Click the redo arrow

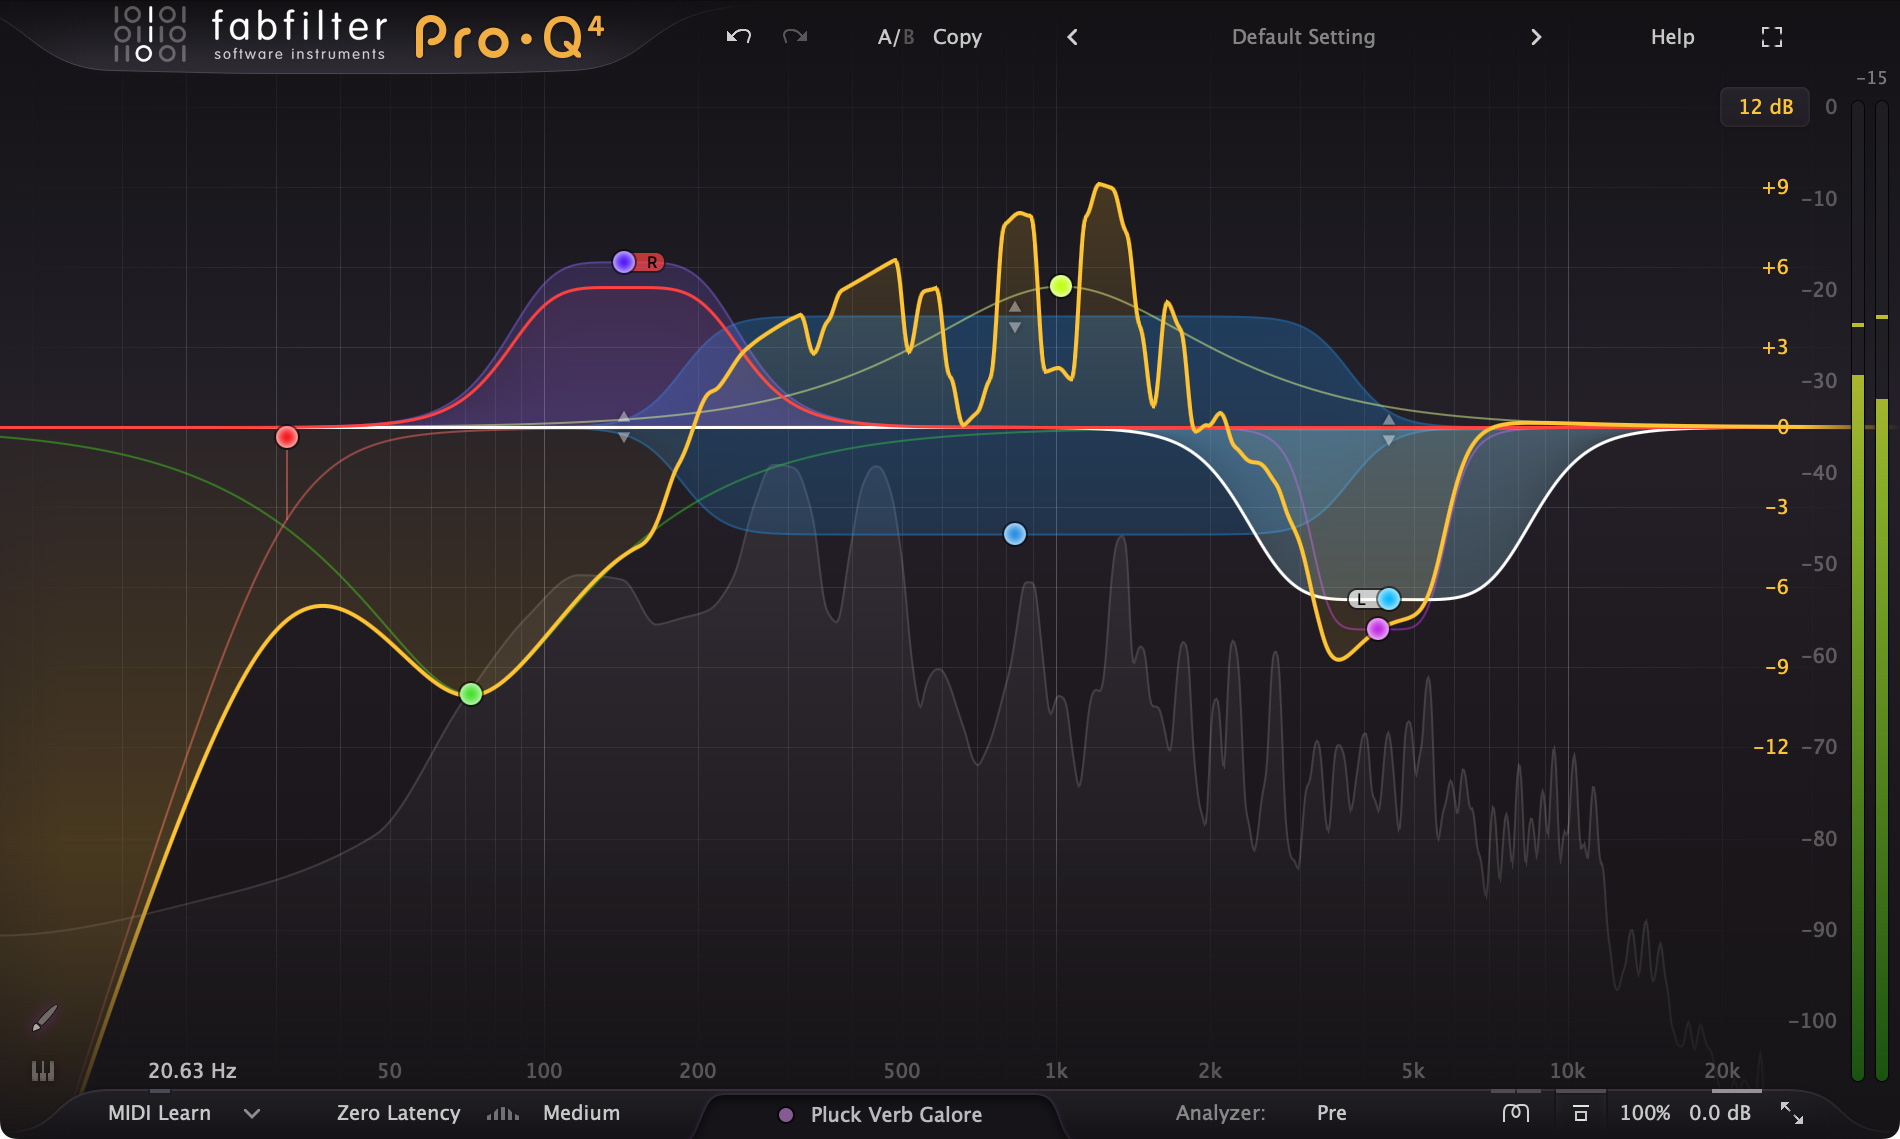point(793,36)
